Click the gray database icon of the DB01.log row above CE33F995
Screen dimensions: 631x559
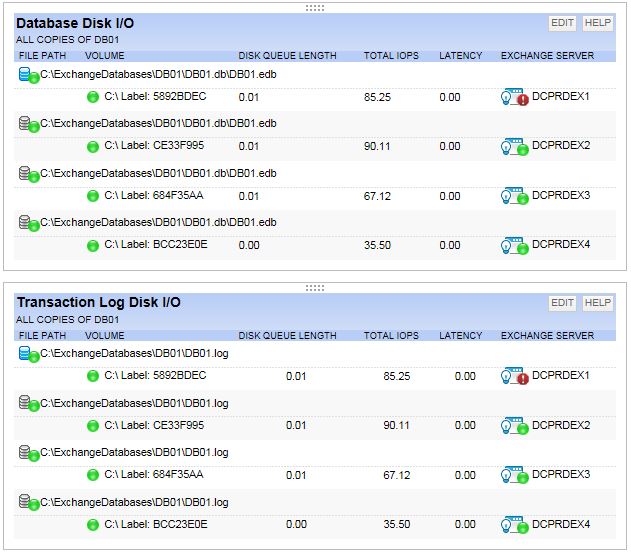pyautogui.click(x=29, y=404)
